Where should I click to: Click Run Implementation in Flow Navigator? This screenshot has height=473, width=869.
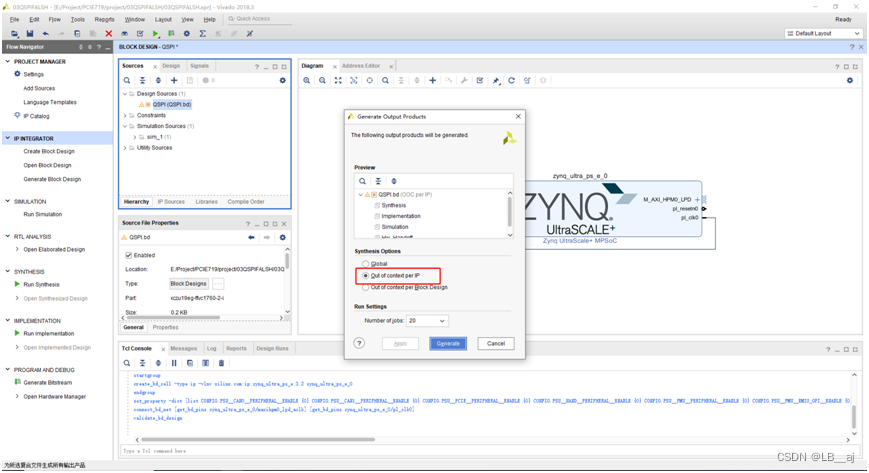49,334
